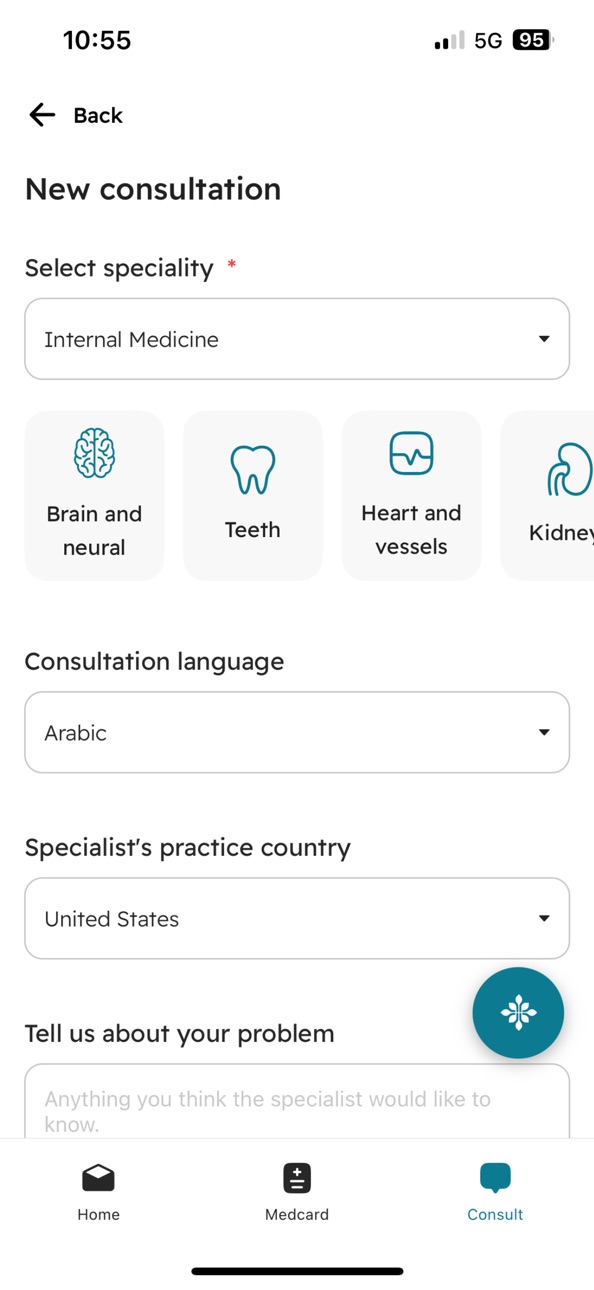
Task: Select the brain icon for Brain and neural
Action: (x=94, y=453)
